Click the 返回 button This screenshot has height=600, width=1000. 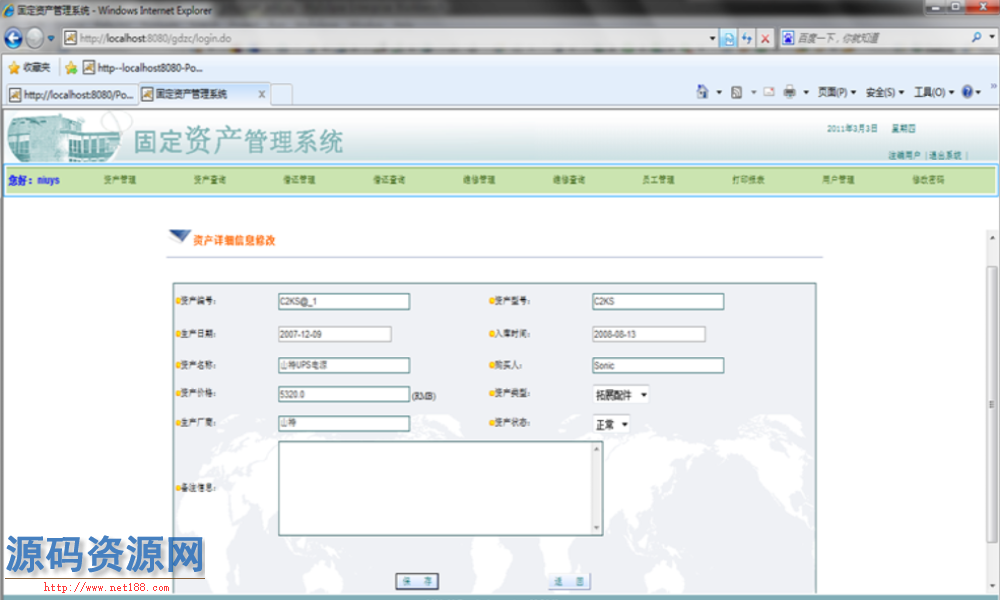coord(569,581)
